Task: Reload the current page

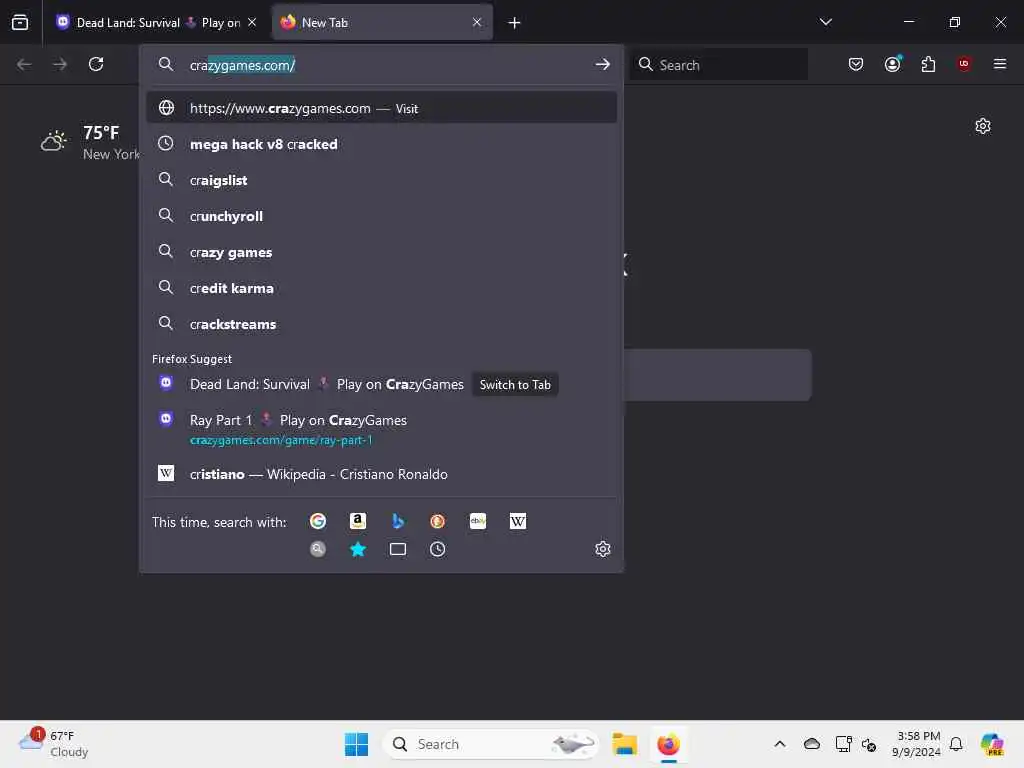Action: tap(96, 64)
